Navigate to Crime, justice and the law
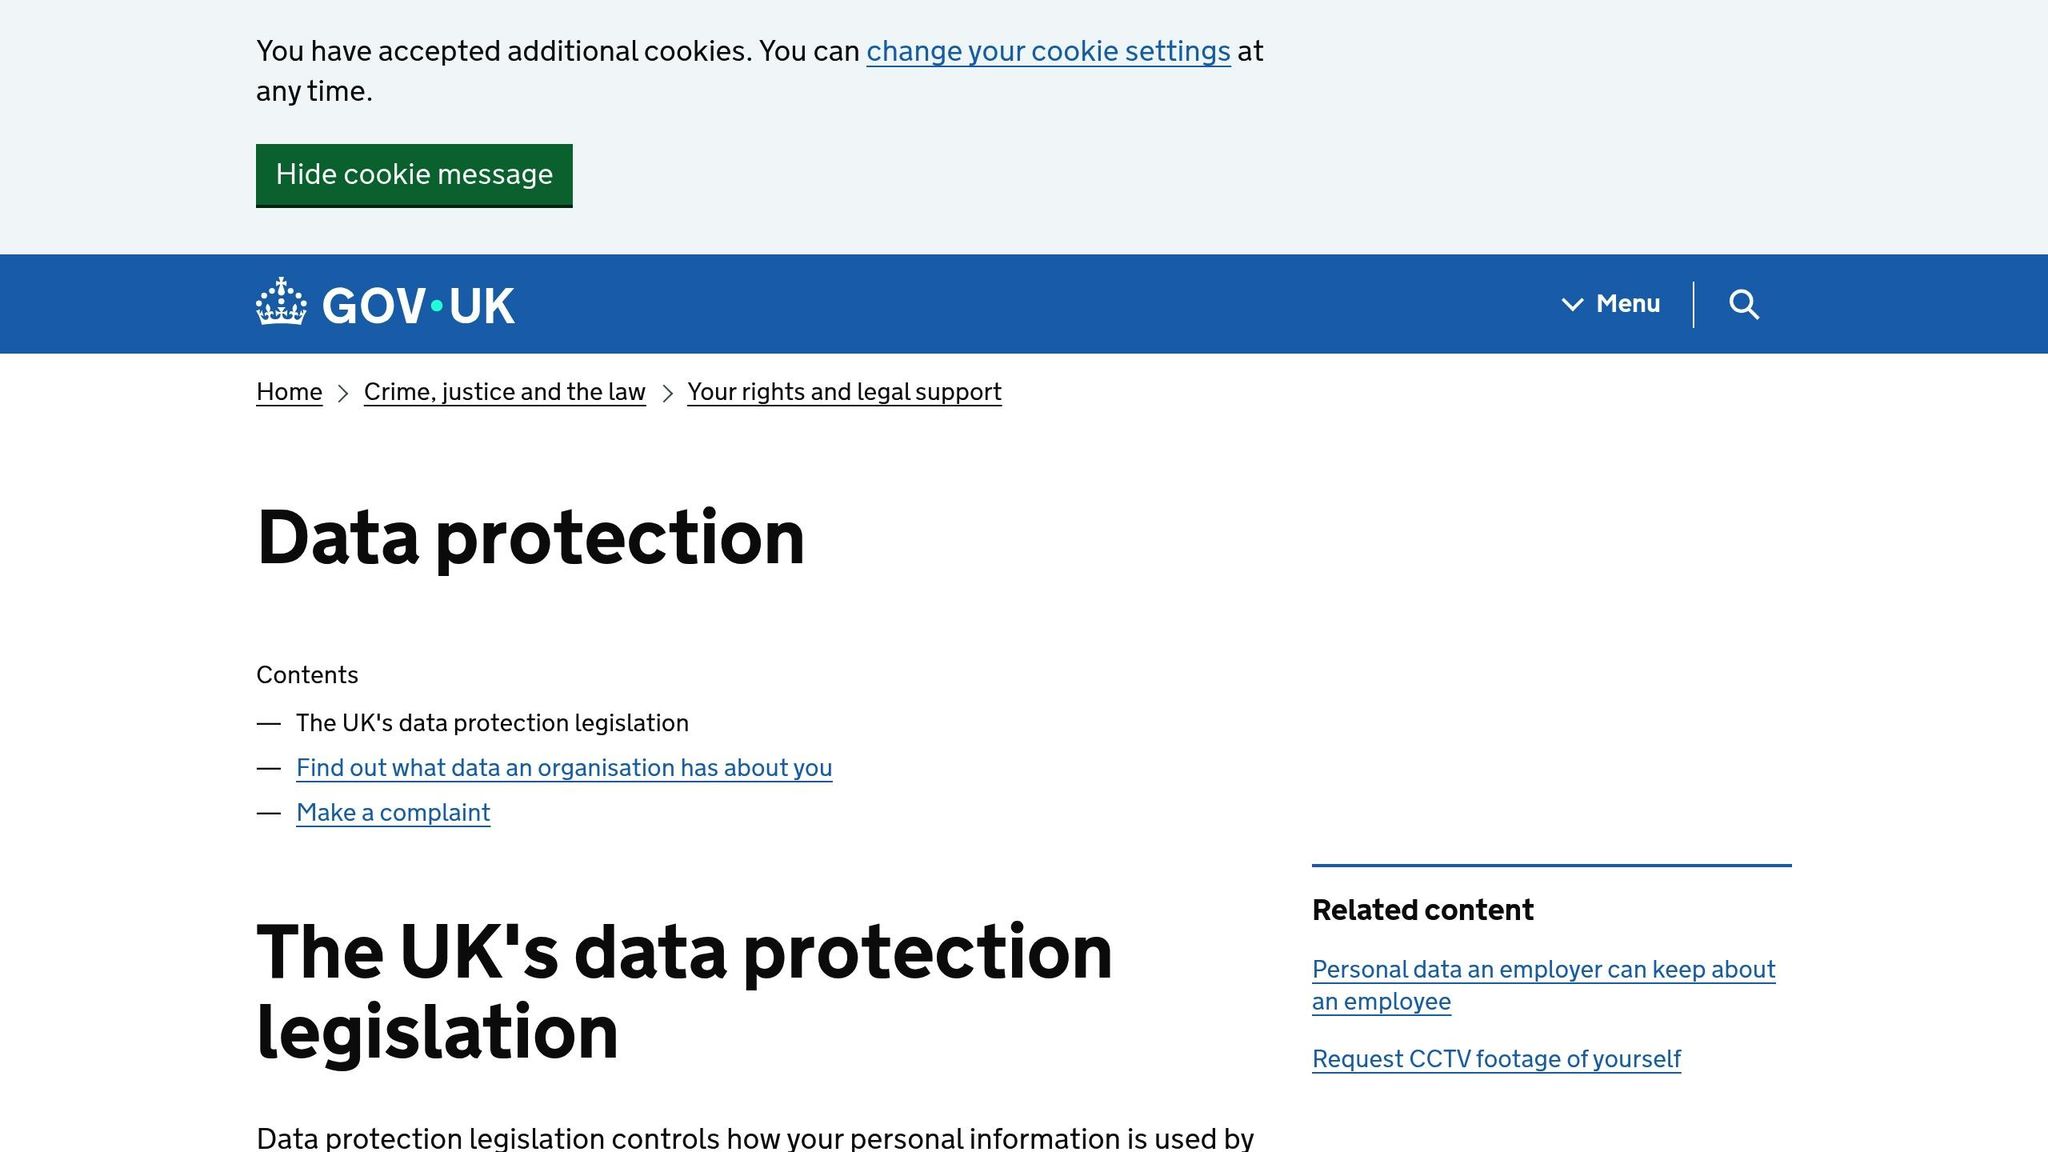Screen dimensions: 2048x1152 coord(504,392)
